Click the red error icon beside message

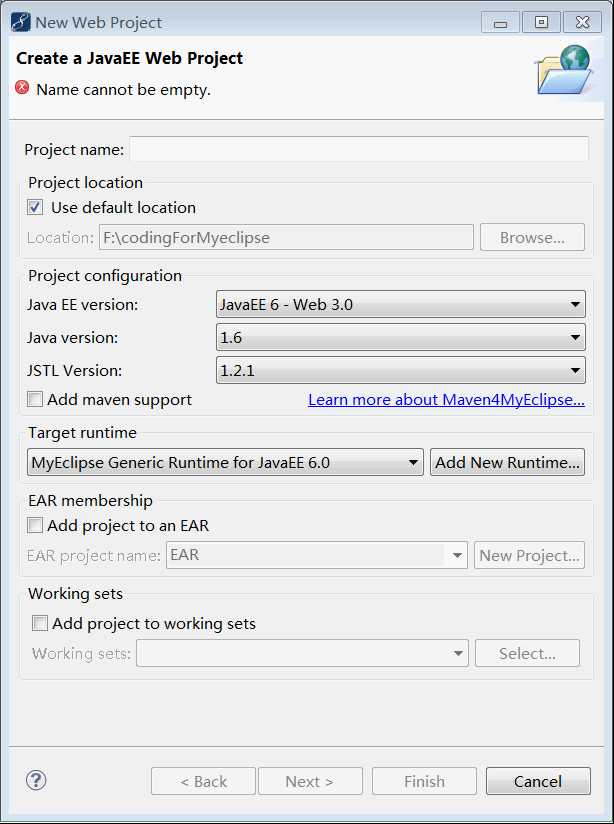tap(22, 87)
